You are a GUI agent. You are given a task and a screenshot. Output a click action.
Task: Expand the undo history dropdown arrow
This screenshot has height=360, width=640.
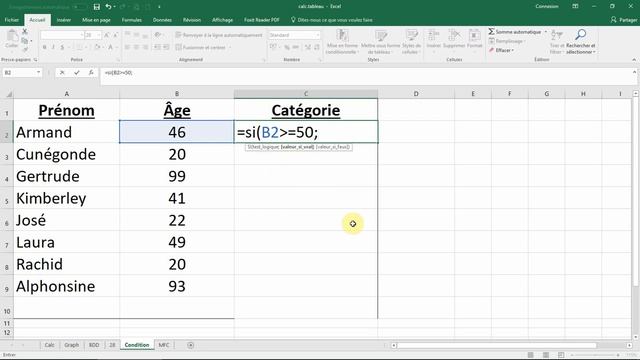pos(115,7)
